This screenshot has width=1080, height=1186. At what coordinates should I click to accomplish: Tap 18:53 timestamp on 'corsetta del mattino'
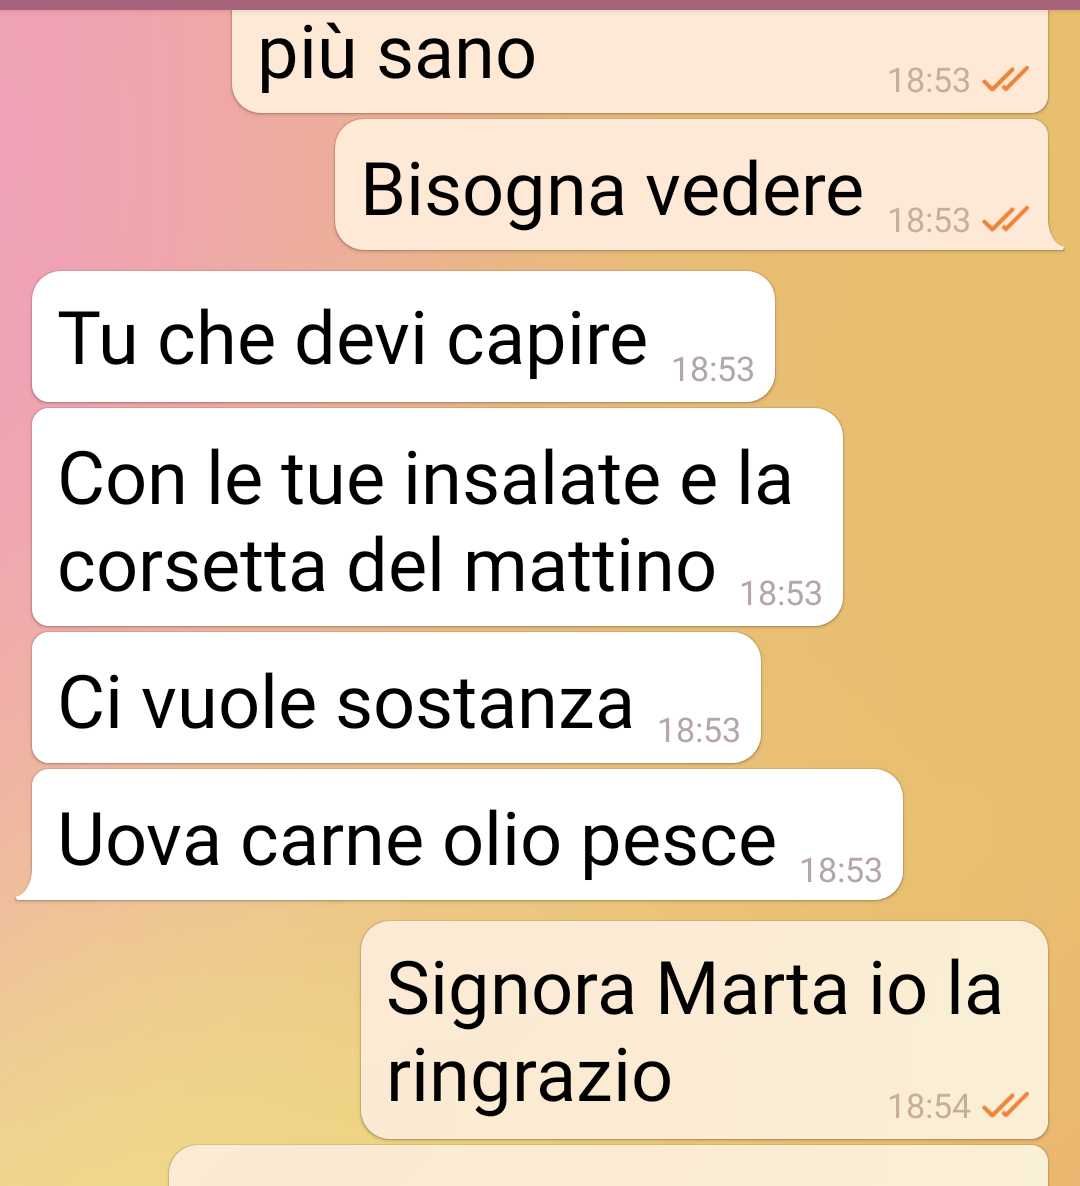(781, 593)
